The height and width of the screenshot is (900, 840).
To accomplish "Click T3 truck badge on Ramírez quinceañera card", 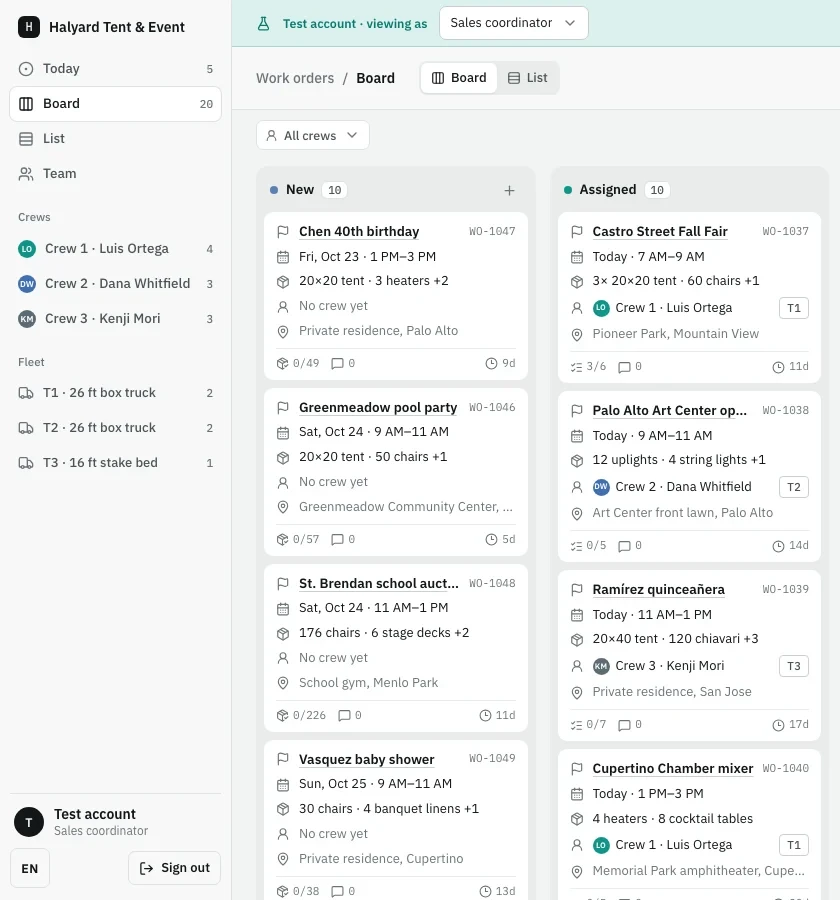I will click(793, 666).
